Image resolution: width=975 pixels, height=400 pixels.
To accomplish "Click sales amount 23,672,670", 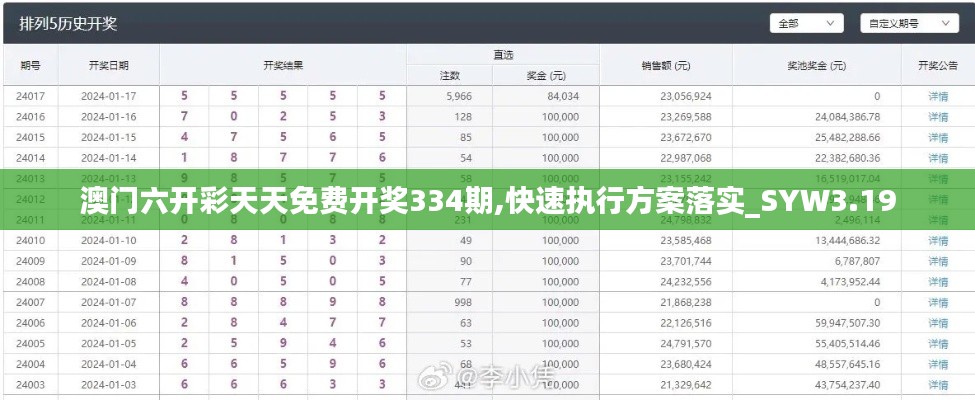I will click(x=686, y=137).
